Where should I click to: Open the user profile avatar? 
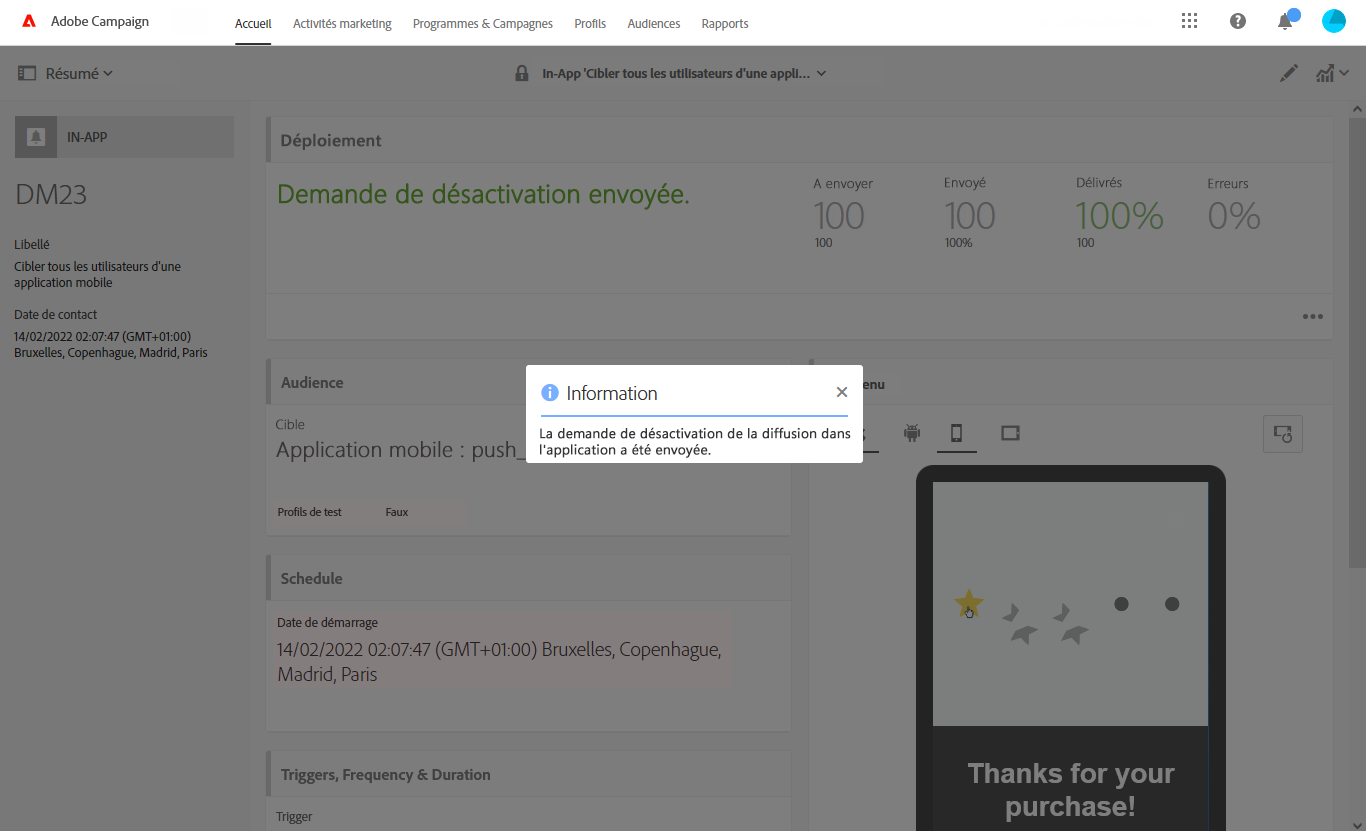(x=1334, y=21)
